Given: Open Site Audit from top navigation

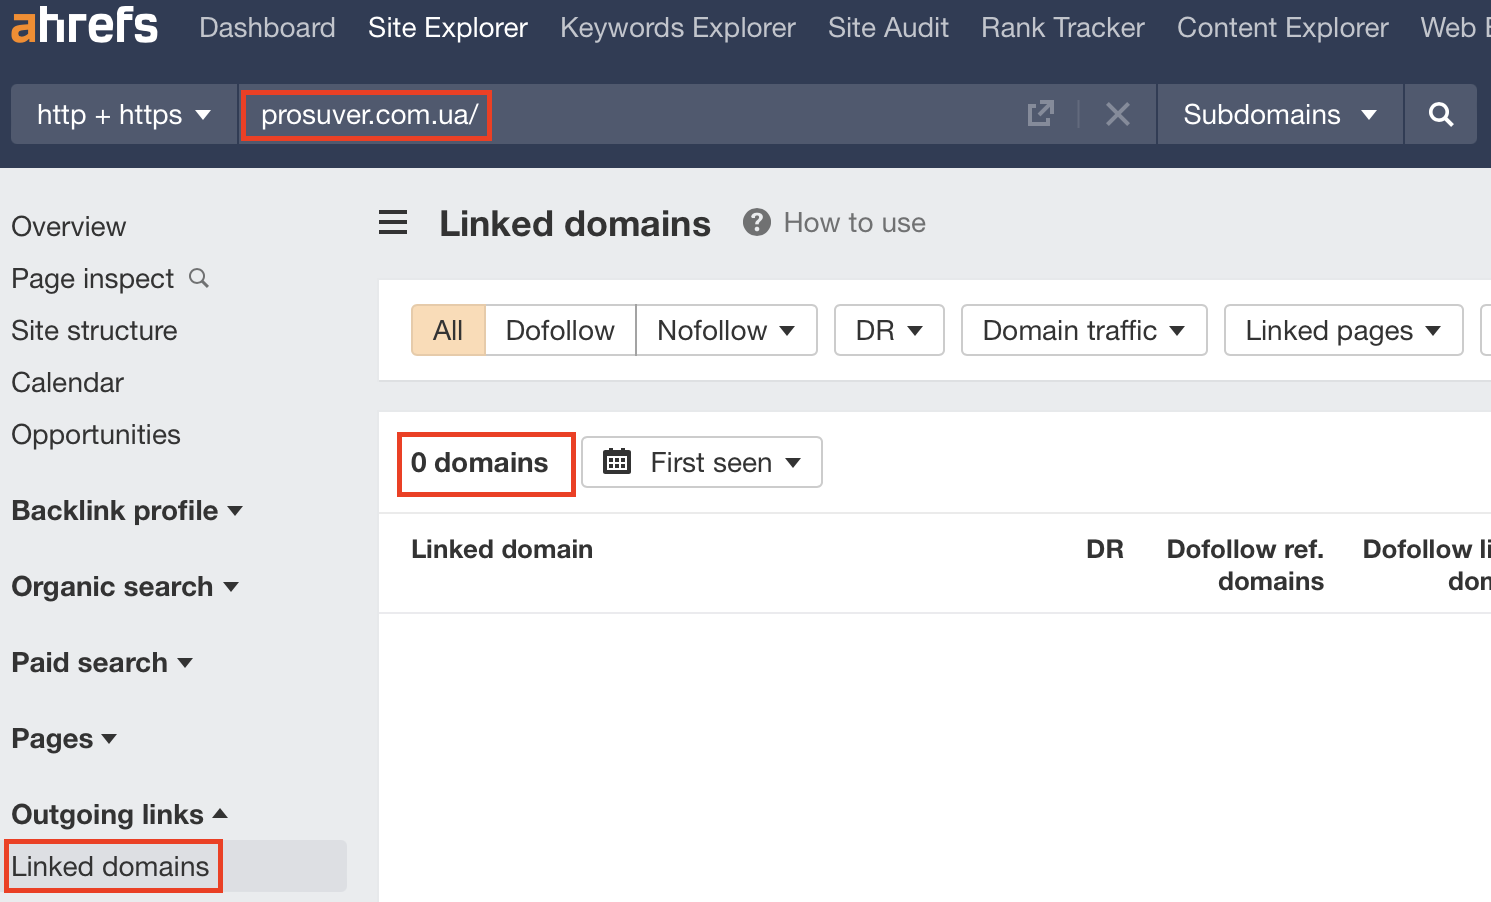Looking at the screenshot, I should (x=888, y=28).
